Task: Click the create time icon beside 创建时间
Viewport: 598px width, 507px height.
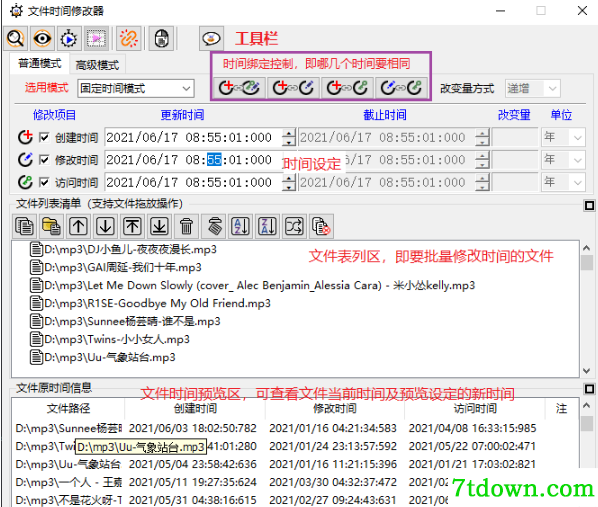Action: tap(25, 137)
